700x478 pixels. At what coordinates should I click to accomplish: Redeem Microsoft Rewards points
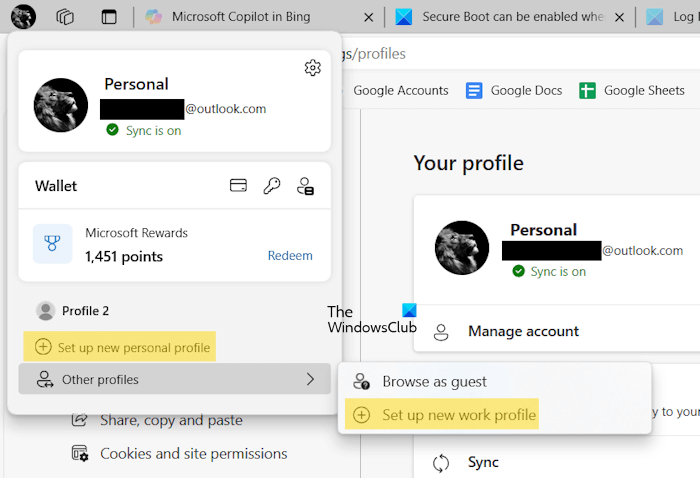(290, 255)
